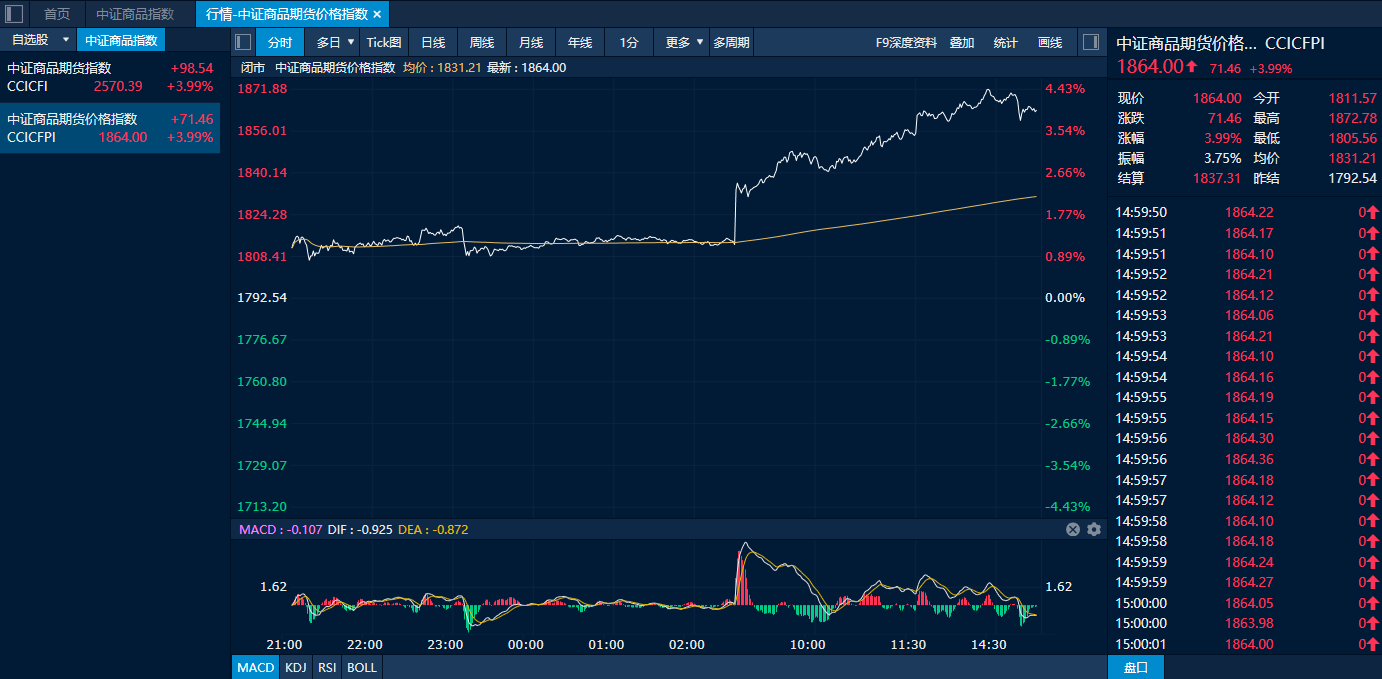This screenshot has width=1382, height=679.
Task: Close the 行情-中证商品期货价格指数 tab
Action: point(377,14)
